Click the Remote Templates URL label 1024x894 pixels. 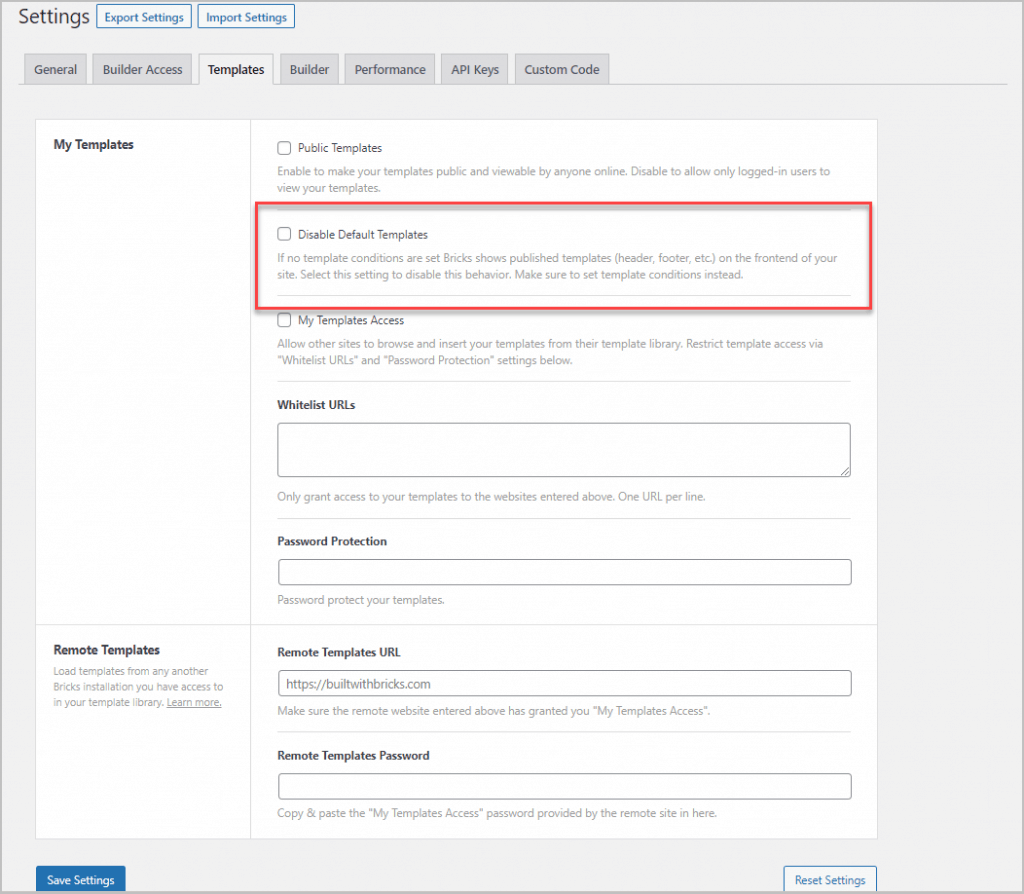coord(339,652)
